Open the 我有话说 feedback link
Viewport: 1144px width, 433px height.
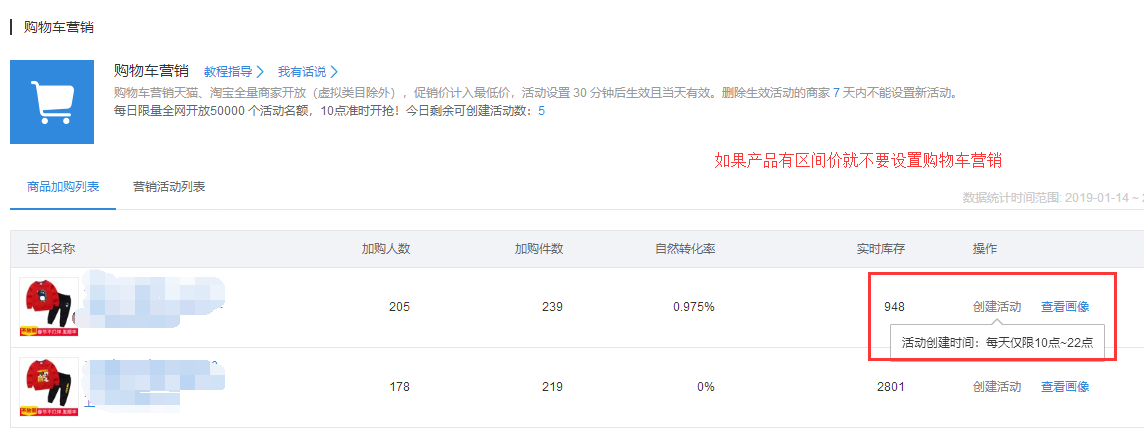302,72
